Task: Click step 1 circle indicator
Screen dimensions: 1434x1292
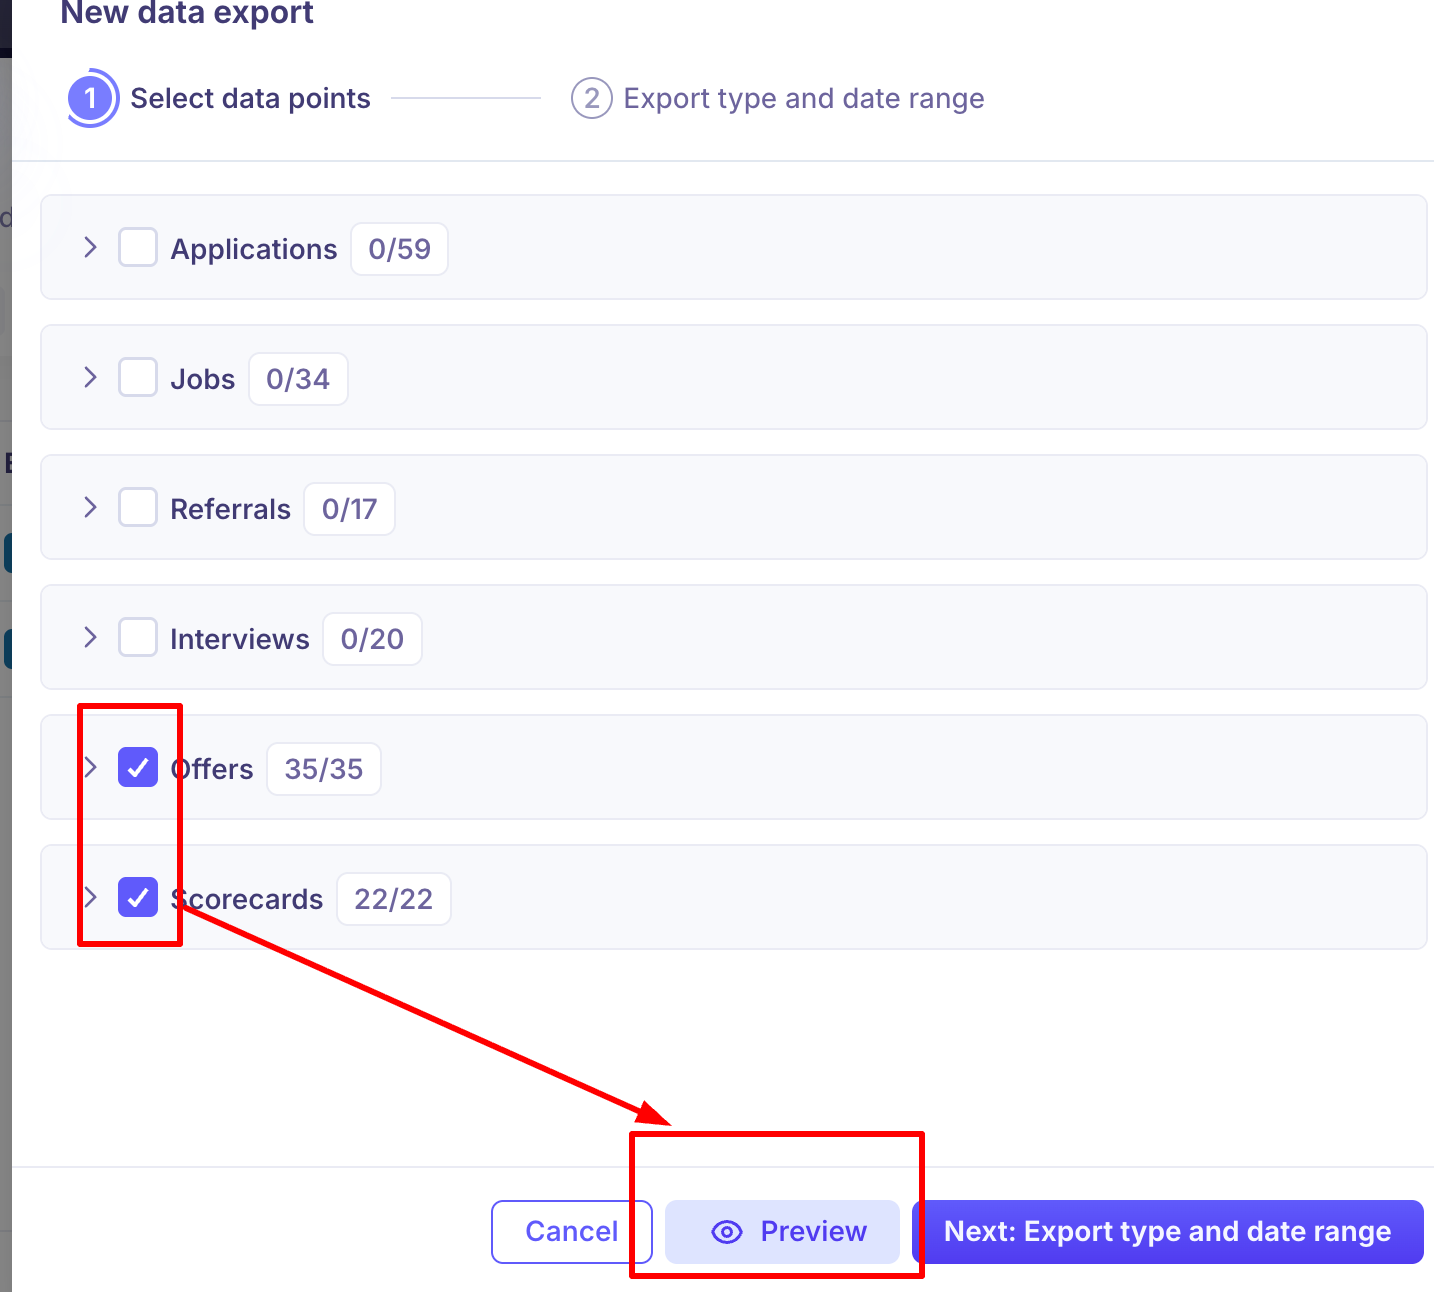Action: point(91,98)
